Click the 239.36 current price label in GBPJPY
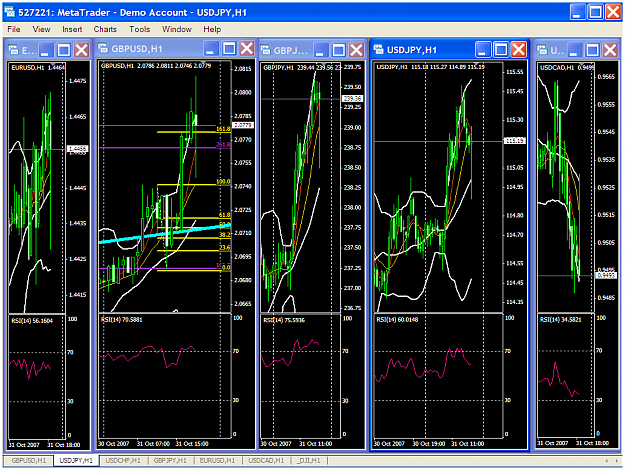 (352, 98)
